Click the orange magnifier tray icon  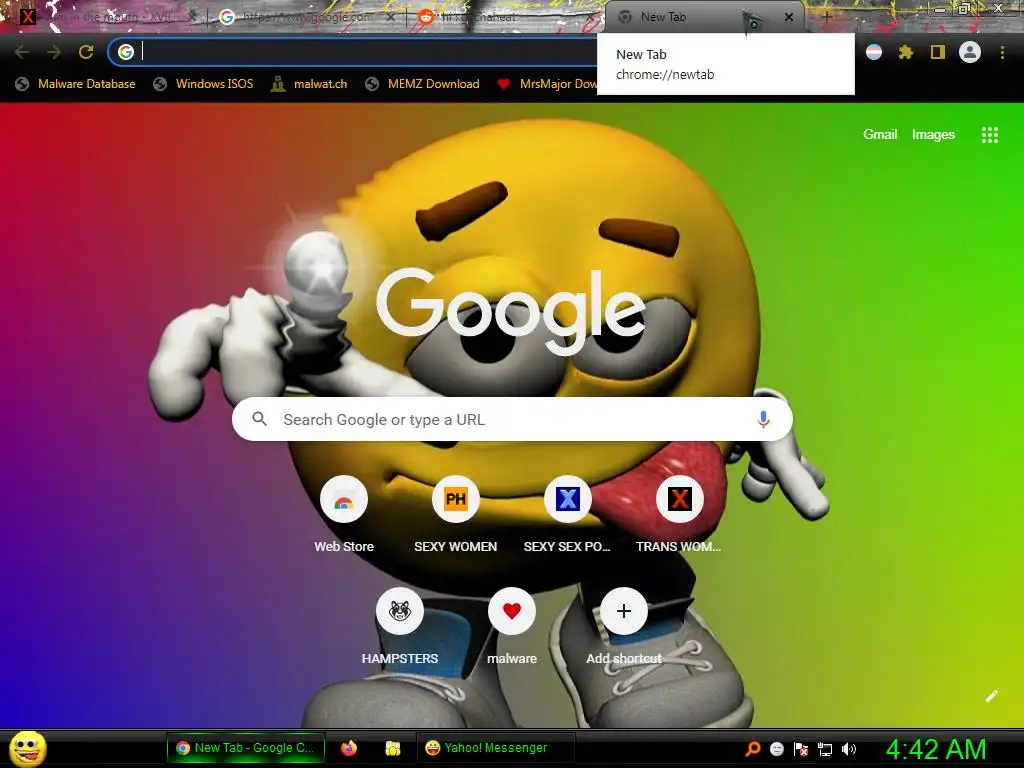coord(752,749)
